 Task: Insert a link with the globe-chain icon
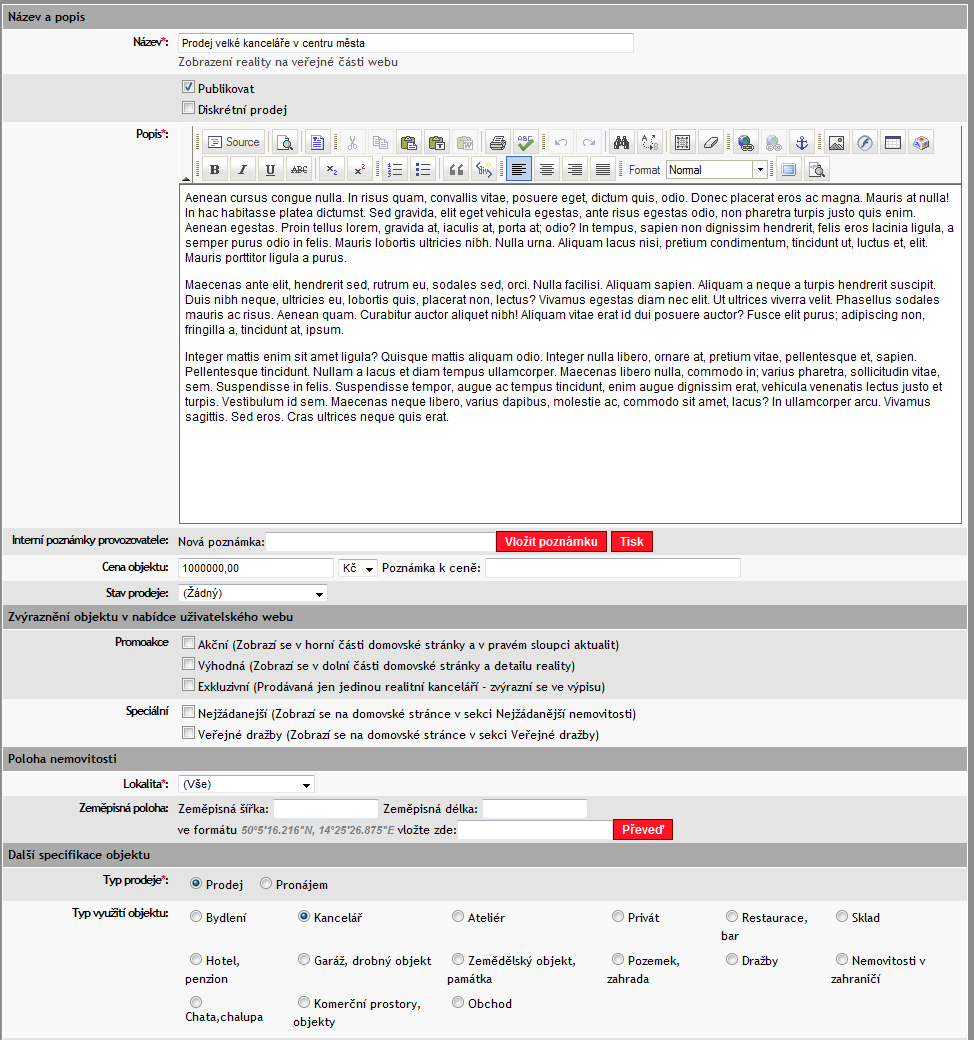pos(745,142)
